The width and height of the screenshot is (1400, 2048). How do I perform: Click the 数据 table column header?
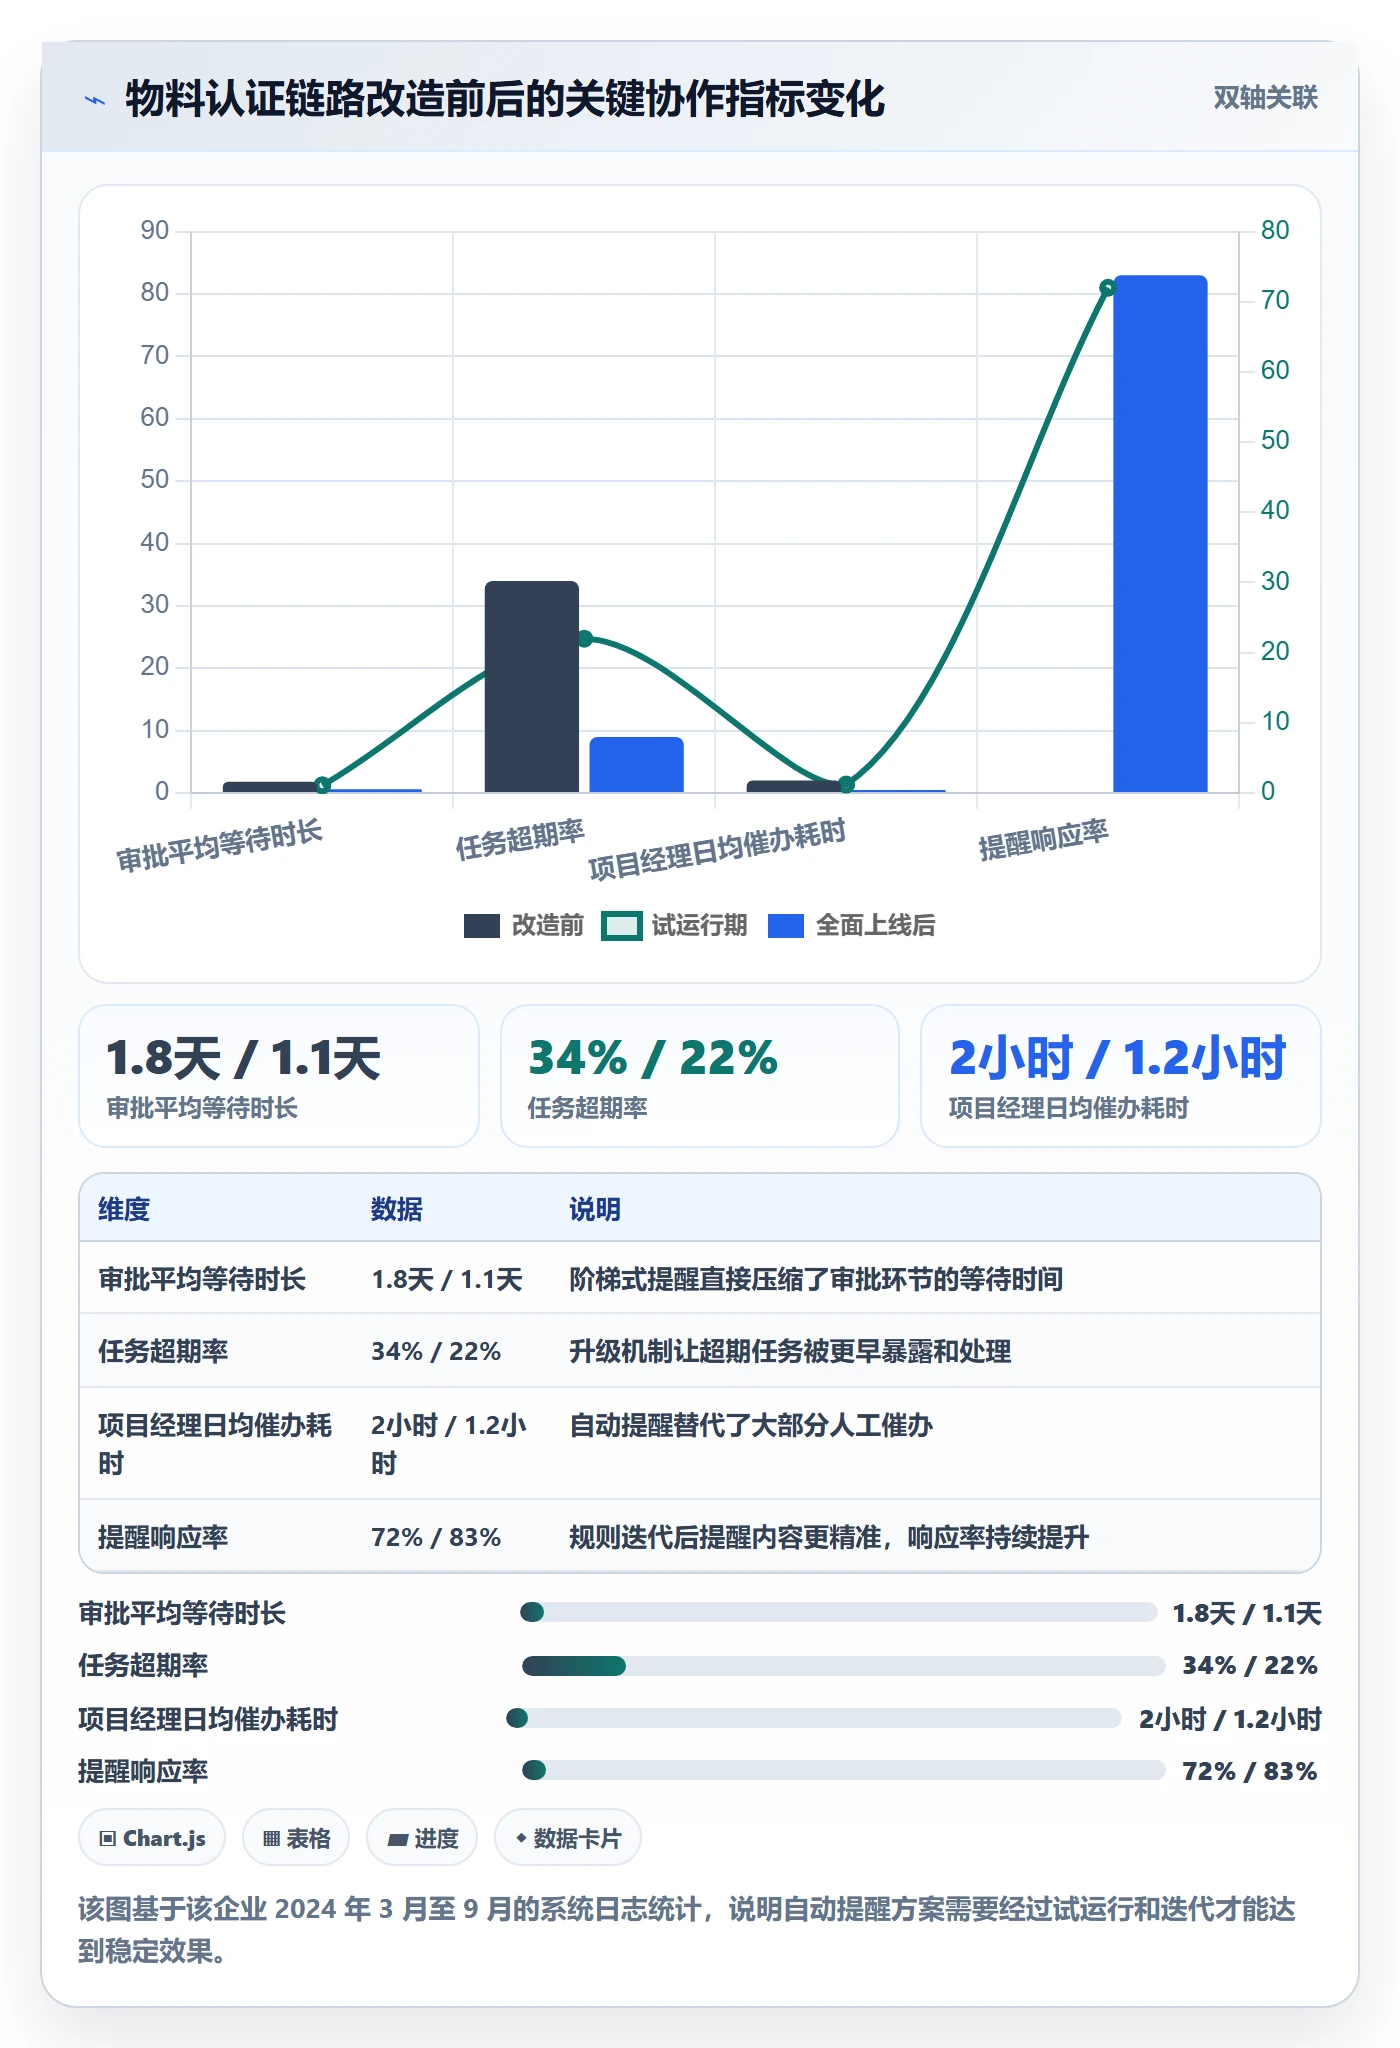397,1209
